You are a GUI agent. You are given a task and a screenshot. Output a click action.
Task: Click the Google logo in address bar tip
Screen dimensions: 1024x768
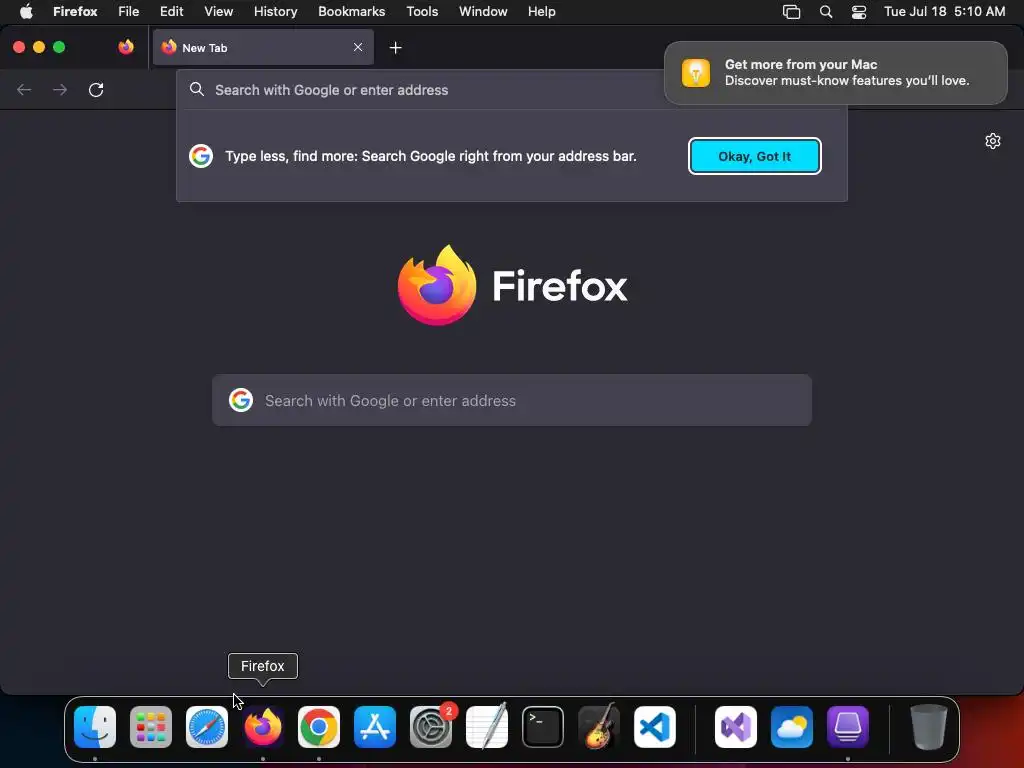201,156
